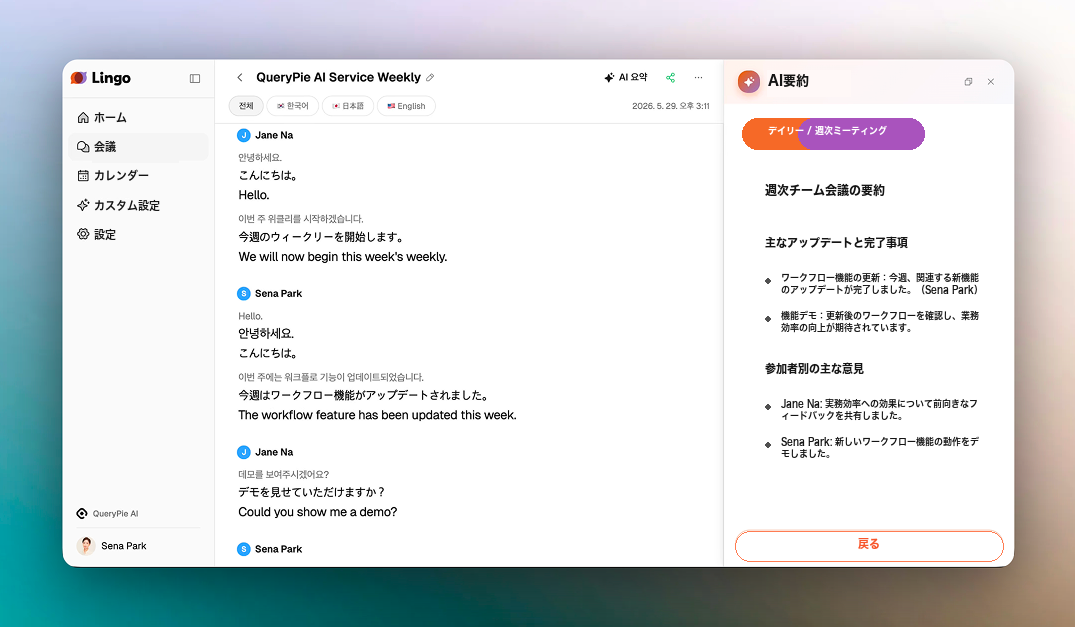This screenshot has width=1075, height=627.
Task: Click the Lingo logo
Action: click(x=101, y=77)
